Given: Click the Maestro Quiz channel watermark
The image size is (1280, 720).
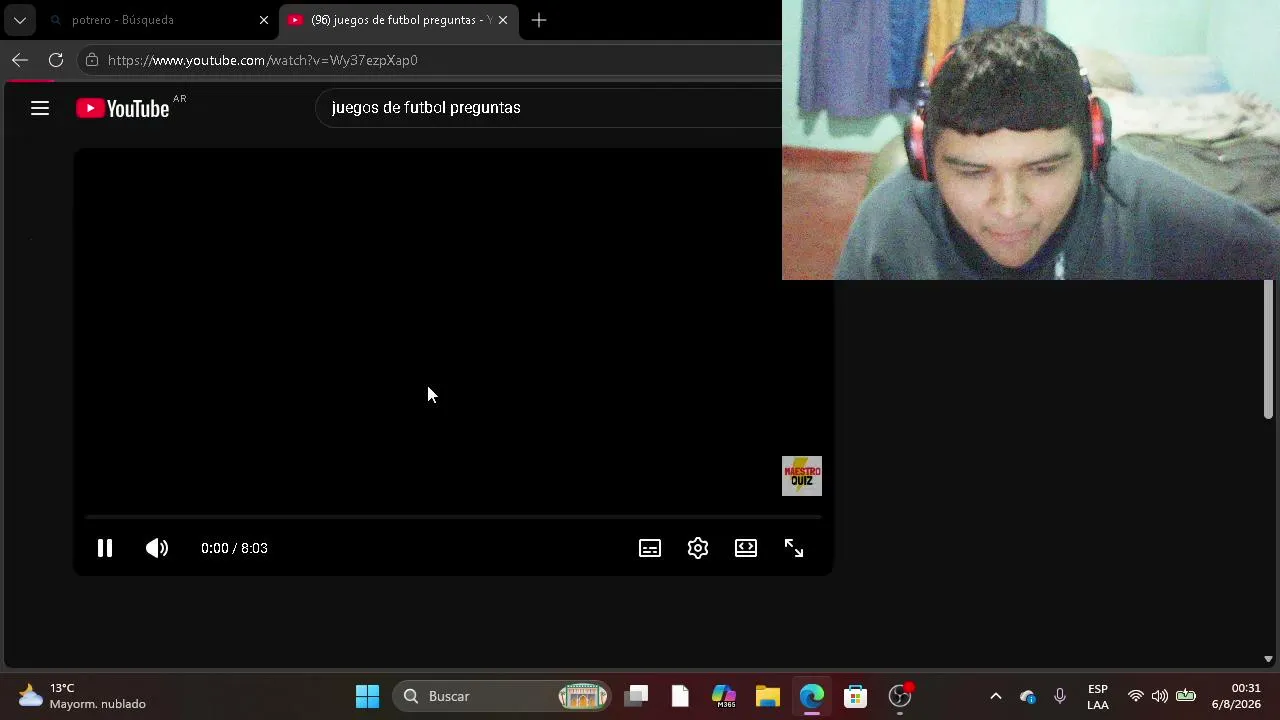Looking at the screenshot, I should click(802, 476).
